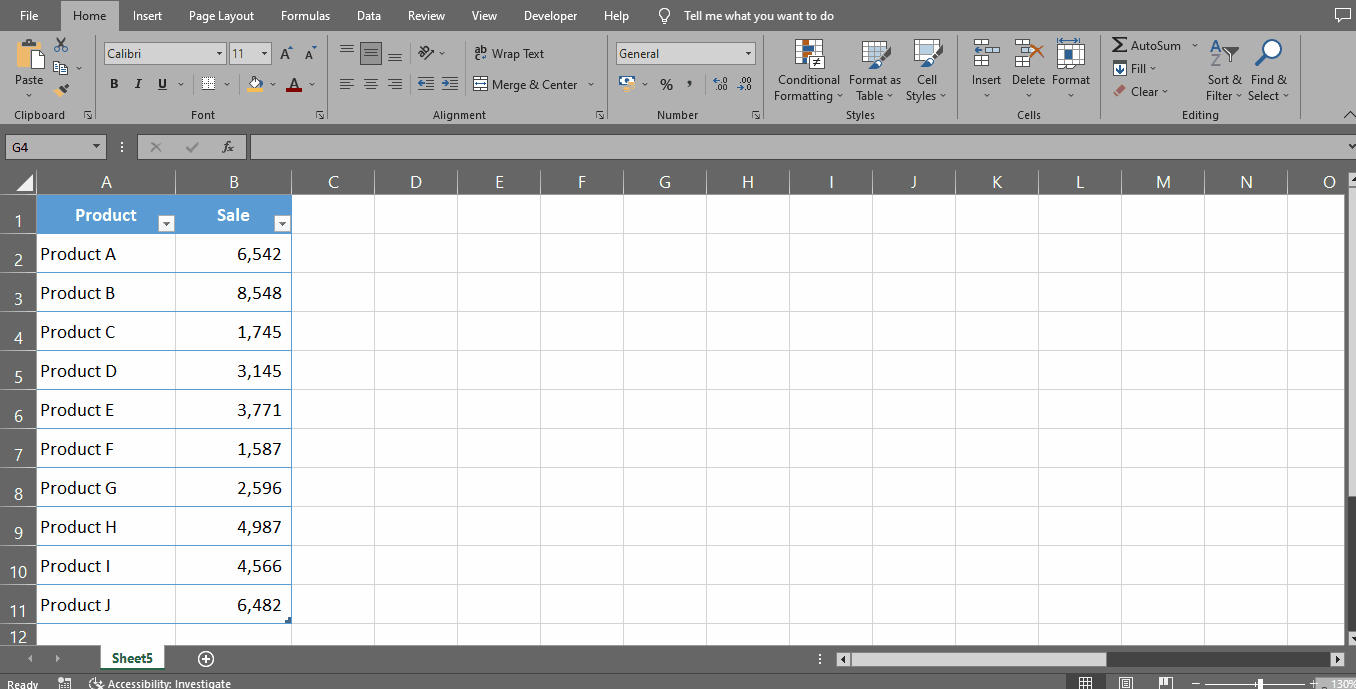
Task: Open the Product column filter dropdown
Action: point(166,223)
